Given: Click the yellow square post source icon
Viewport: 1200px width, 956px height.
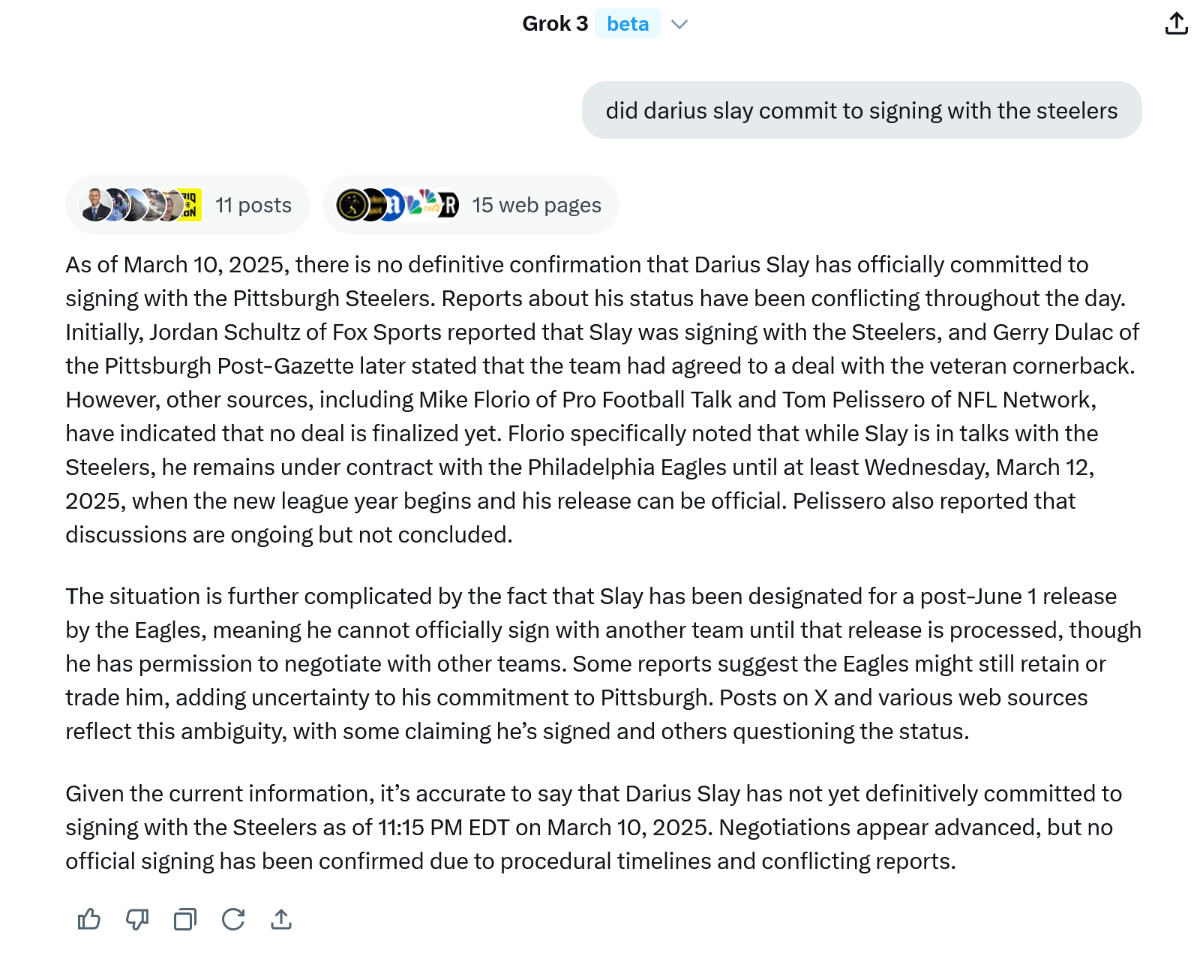Looking at the screenshot, I should coord(189,205).
